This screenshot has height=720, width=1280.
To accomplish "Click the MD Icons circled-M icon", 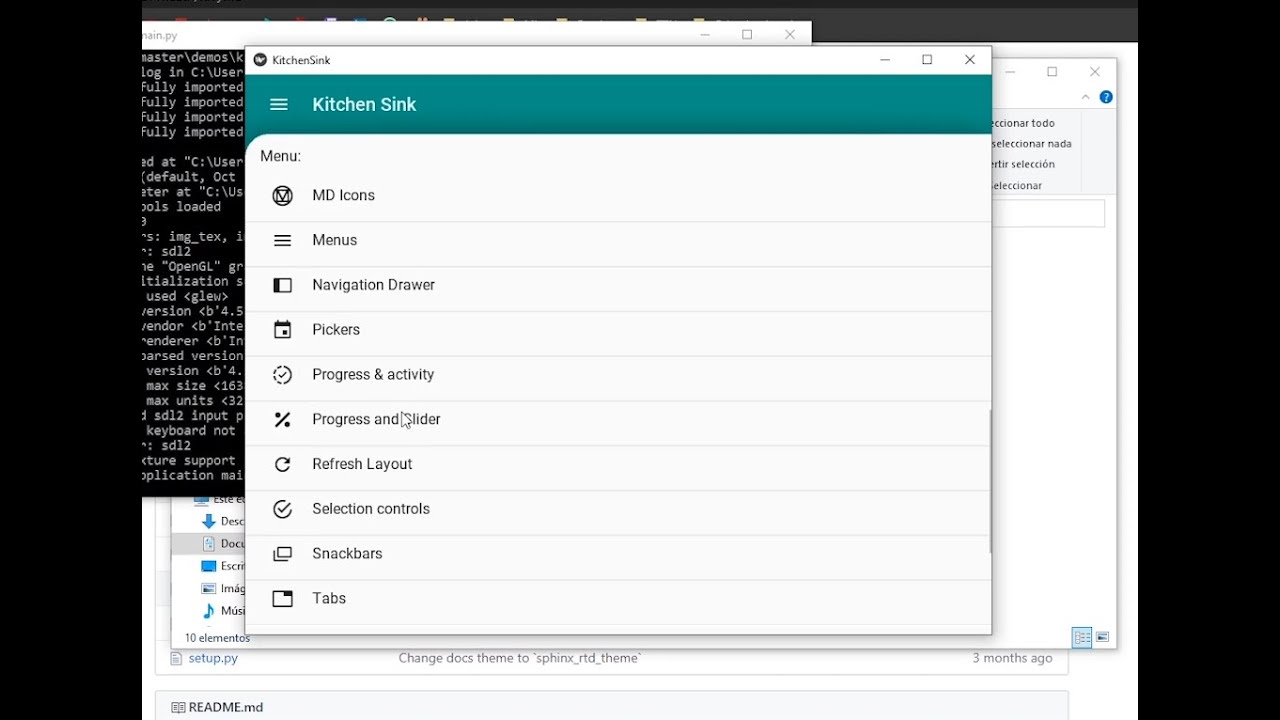I will [283, 196].
